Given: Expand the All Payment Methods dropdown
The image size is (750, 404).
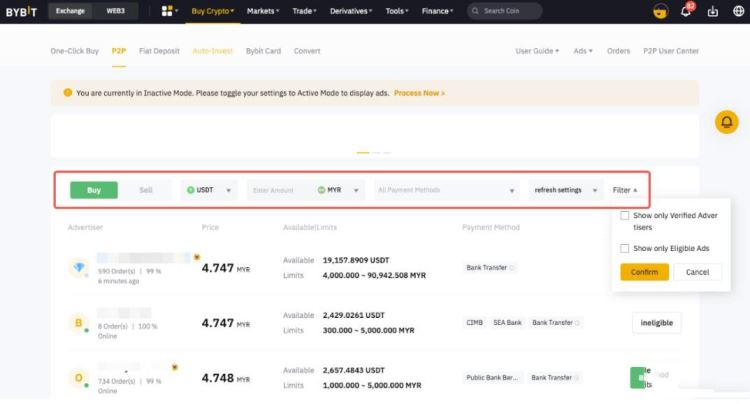Looking at the screenshot, I should pyautogui.click(x=446, y=189).
